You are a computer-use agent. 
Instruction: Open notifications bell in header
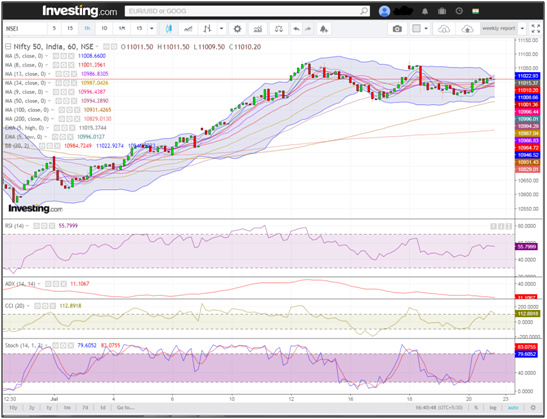coord(425,12)
